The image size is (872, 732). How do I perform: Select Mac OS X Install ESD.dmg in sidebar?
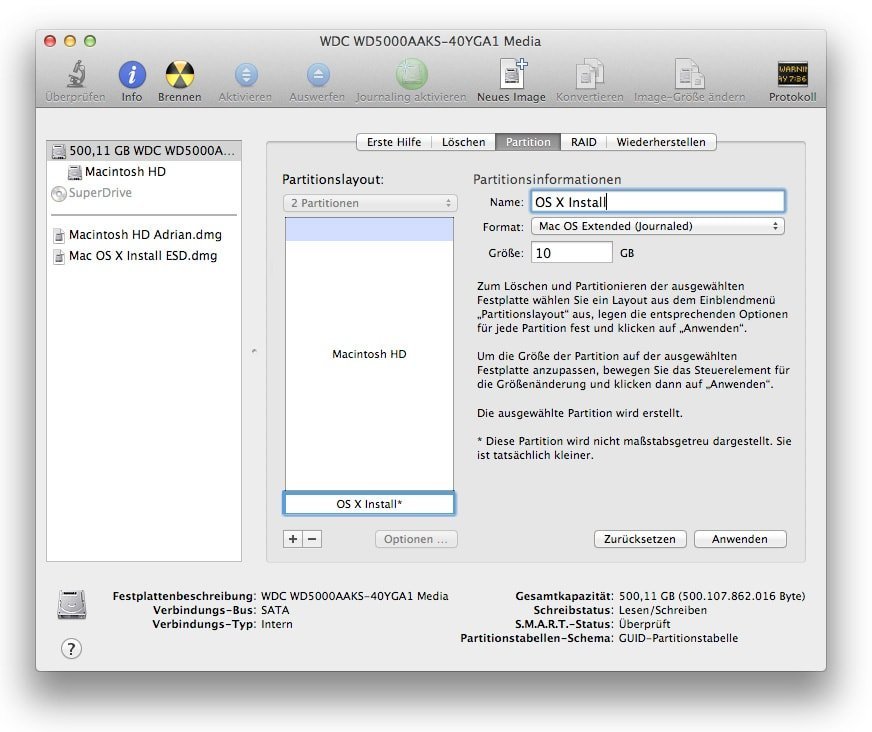click(142, 256)
